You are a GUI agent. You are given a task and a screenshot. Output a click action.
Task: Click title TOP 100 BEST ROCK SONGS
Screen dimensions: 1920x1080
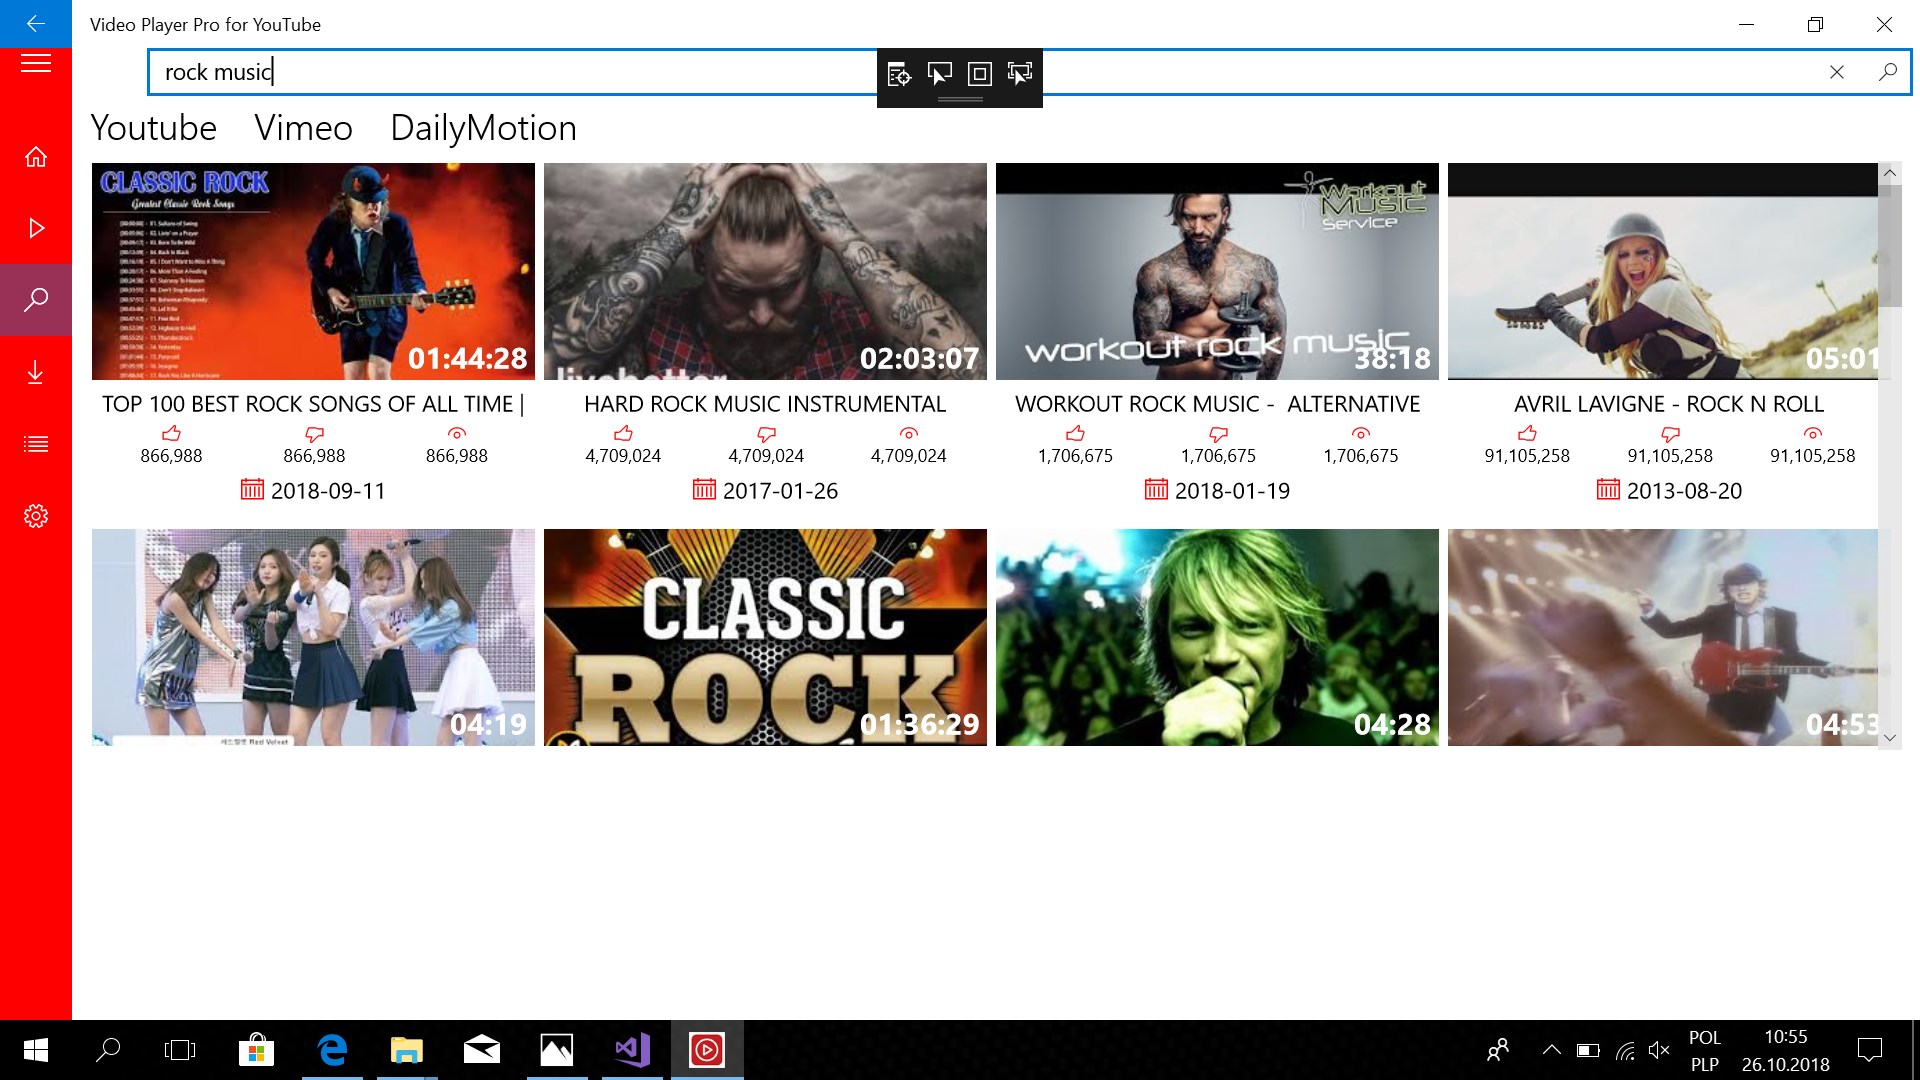coord(313,404)
